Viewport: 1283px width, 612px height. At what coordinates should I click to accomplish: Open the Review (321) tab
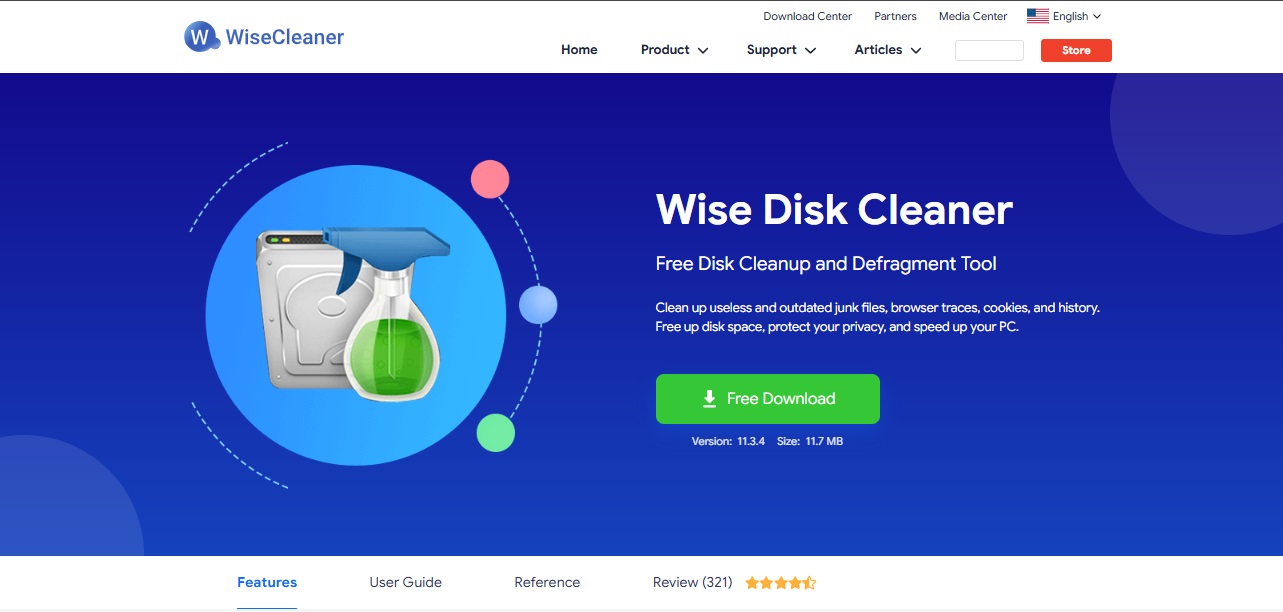coord(693,582)
